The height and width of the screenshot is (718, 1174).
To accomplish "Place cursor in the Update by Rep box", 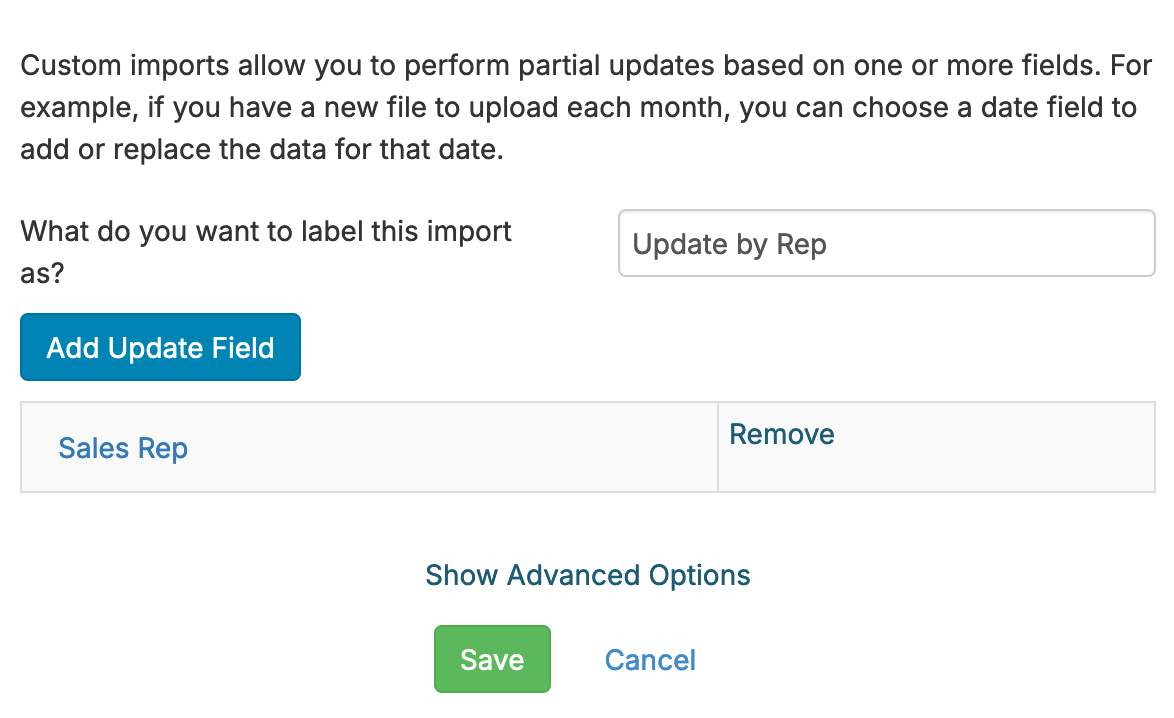I will point(886,243).
